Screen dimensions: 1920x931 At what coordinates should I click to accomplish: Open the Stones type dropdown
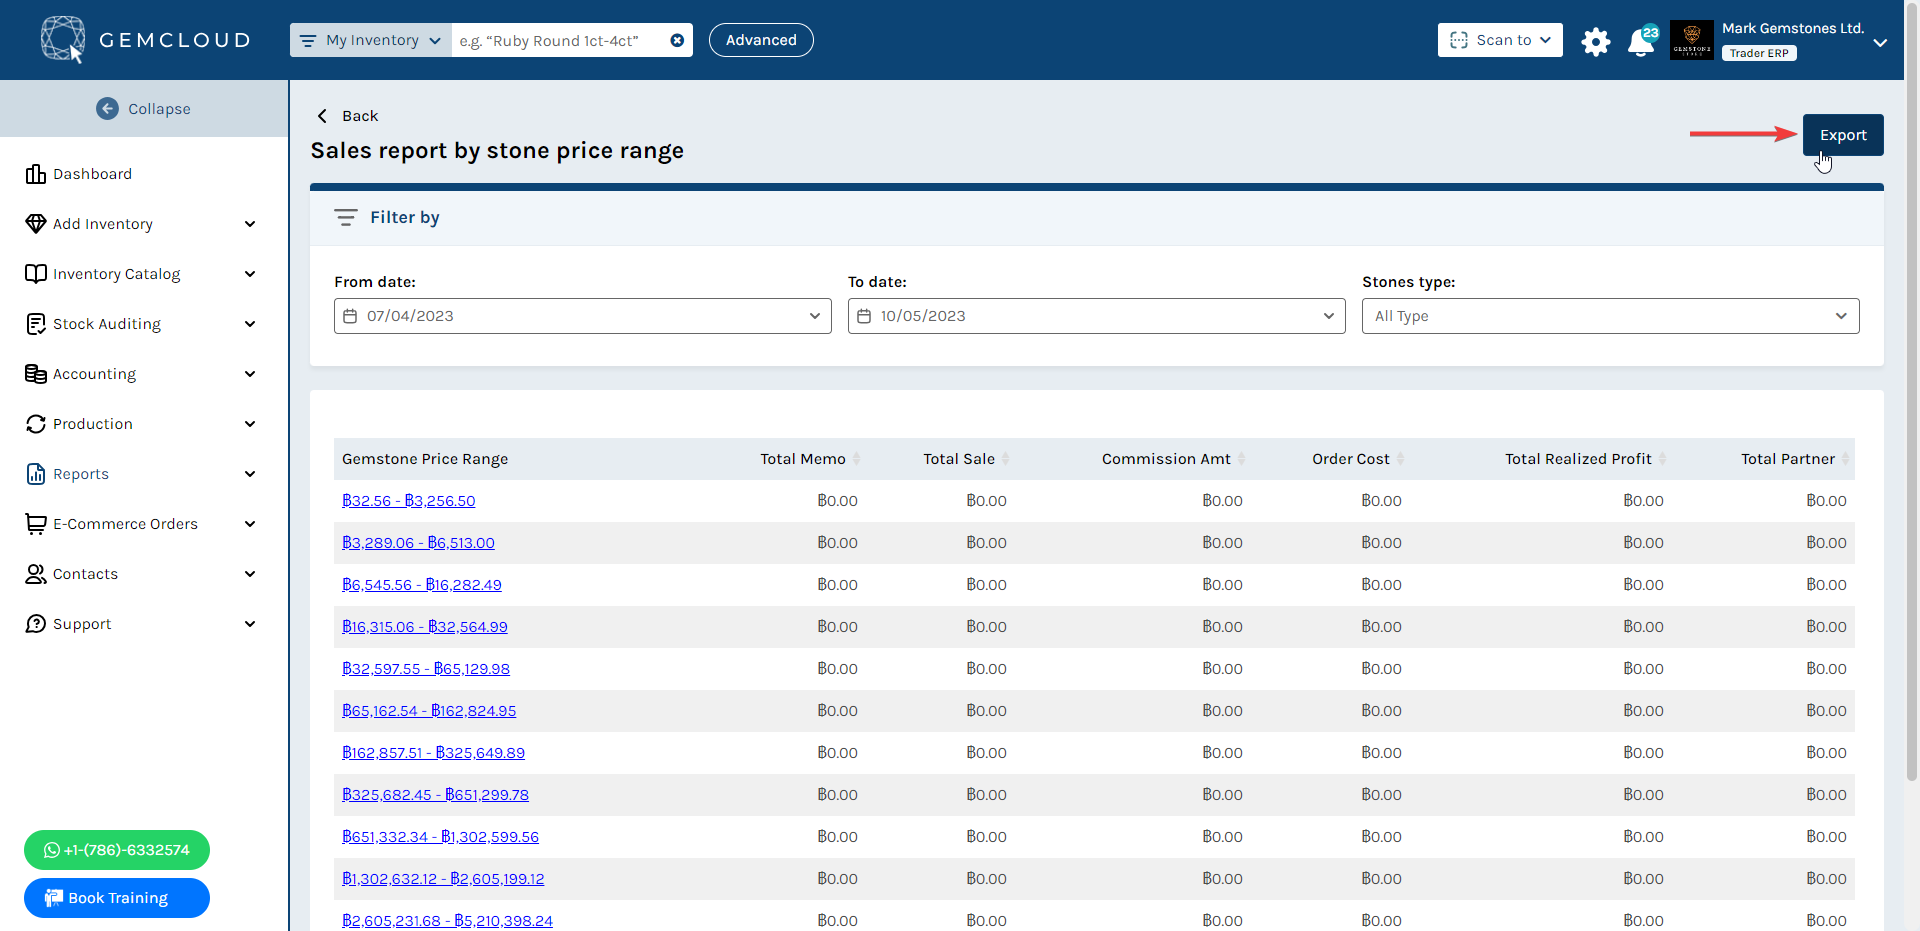[x=1610, y=316]
